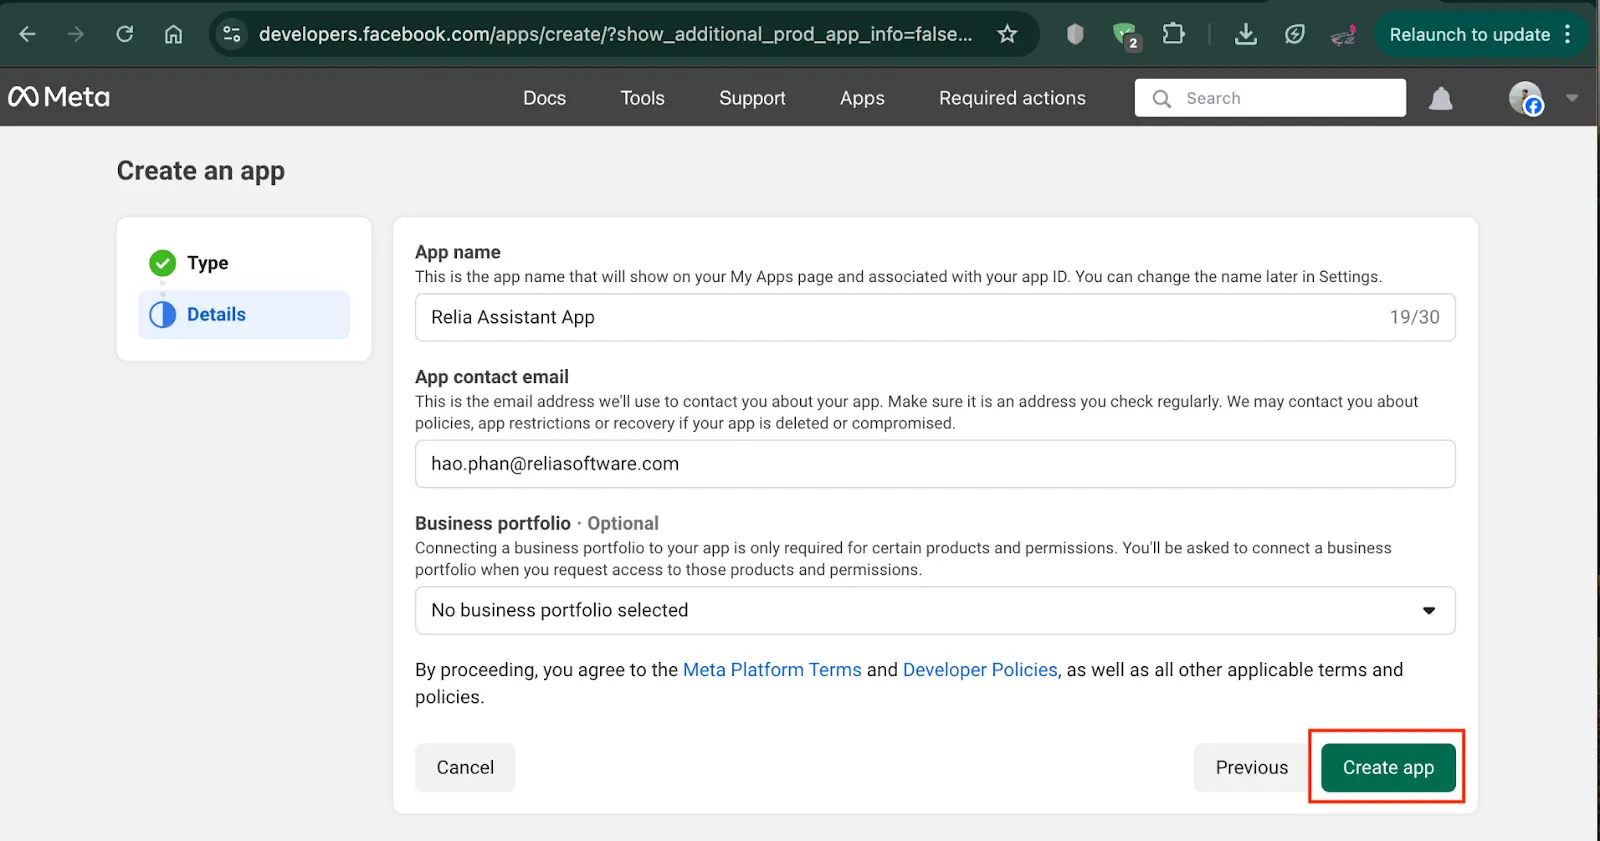
Task: Bookmark page with star icon
Action: pos(1007,34)
